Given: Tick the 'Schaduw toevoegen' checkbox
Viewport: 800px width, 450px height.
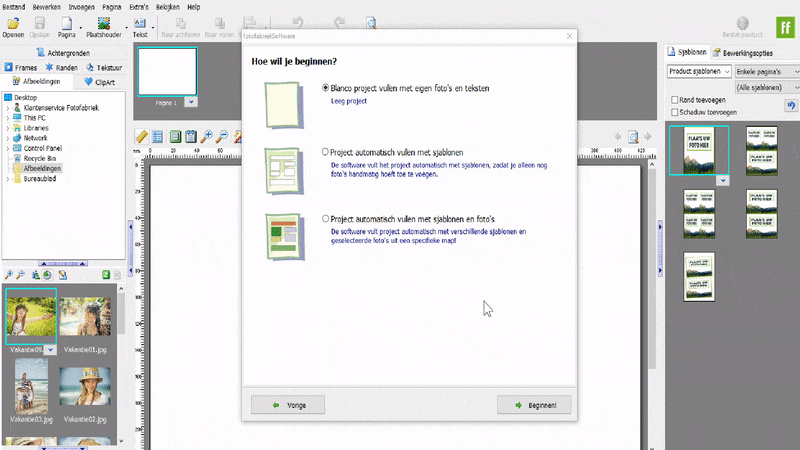Looking at the screenshot, I should click(x=673, y=113).
